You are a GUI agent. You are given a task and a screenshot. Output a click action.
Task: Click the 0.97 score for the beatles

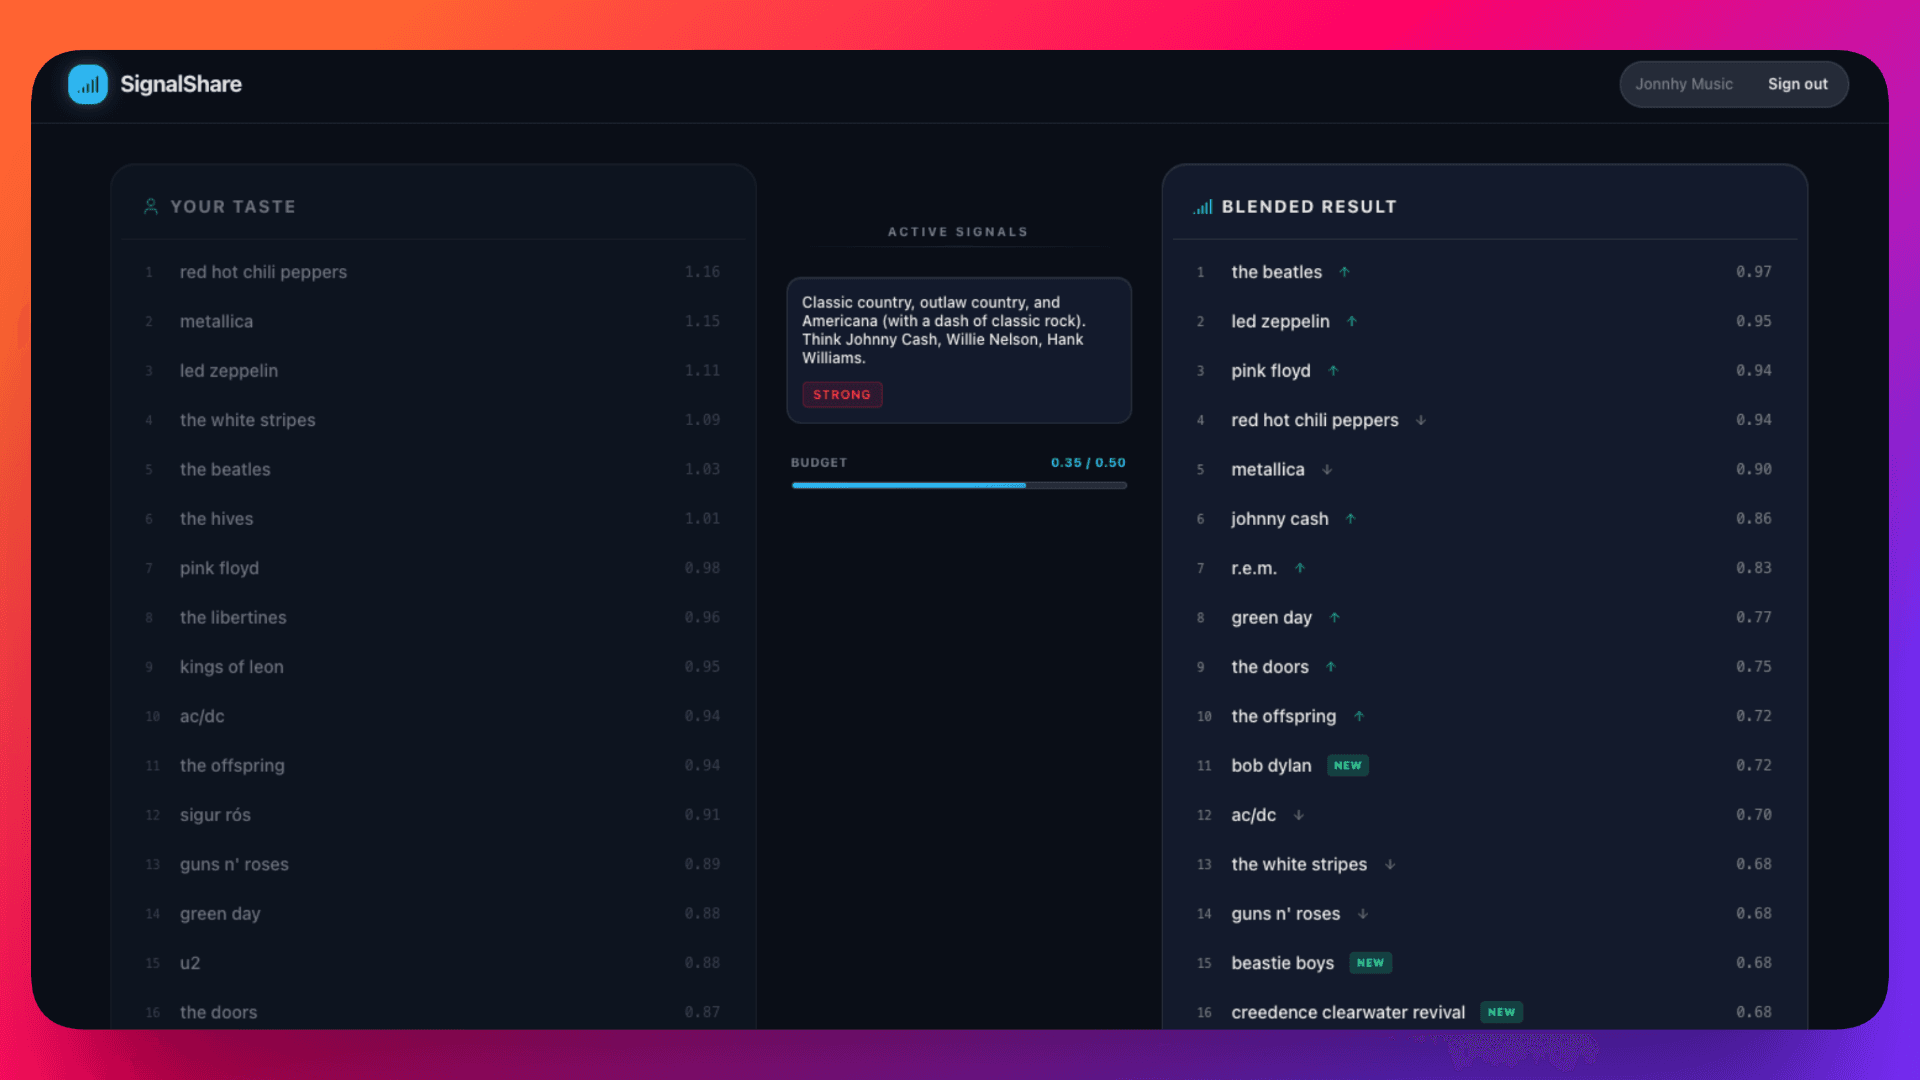click(1754, 272)
